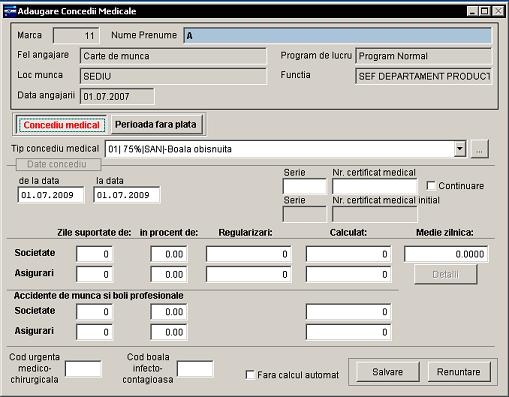Click Asigurari percent field under in procent de
Image resolution: width=509 pixels, height=397 pixels.
[x=169, y=275]
